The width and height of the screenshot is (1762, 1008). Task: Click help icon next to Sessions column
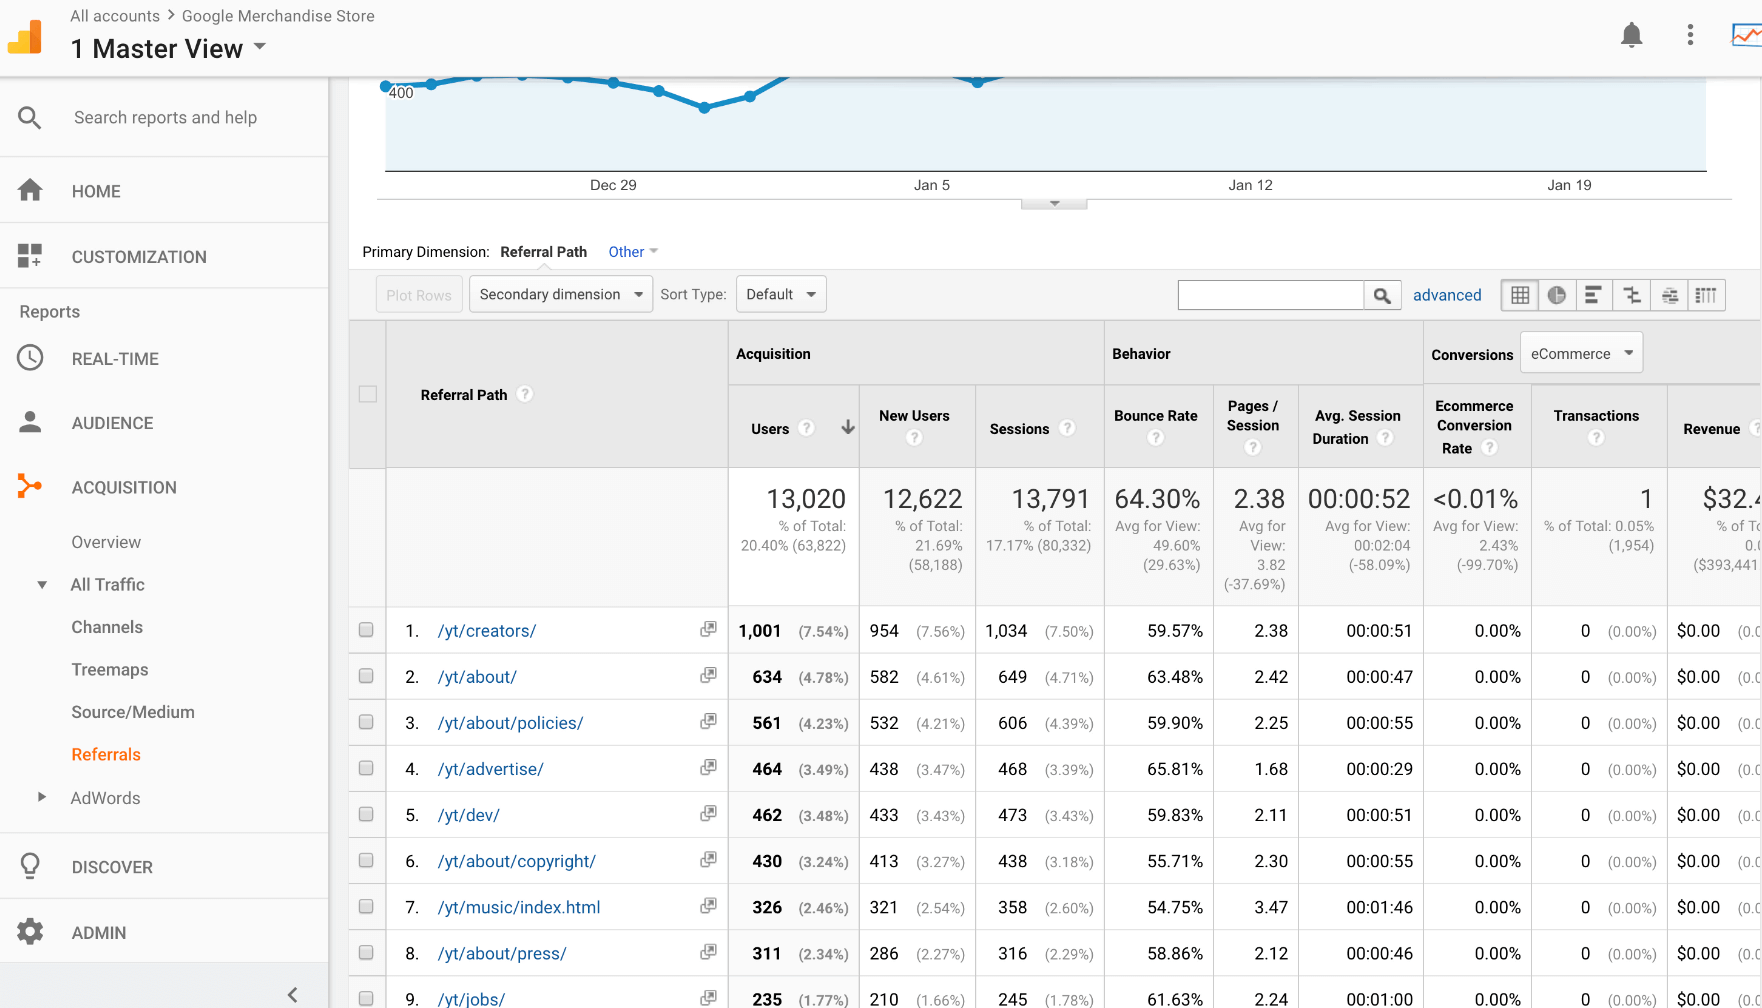(1067, 428)
